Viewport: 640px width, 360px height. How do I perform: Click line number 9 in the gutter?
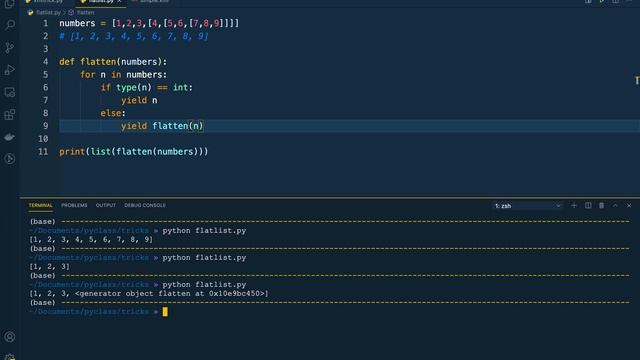point(45,126)
